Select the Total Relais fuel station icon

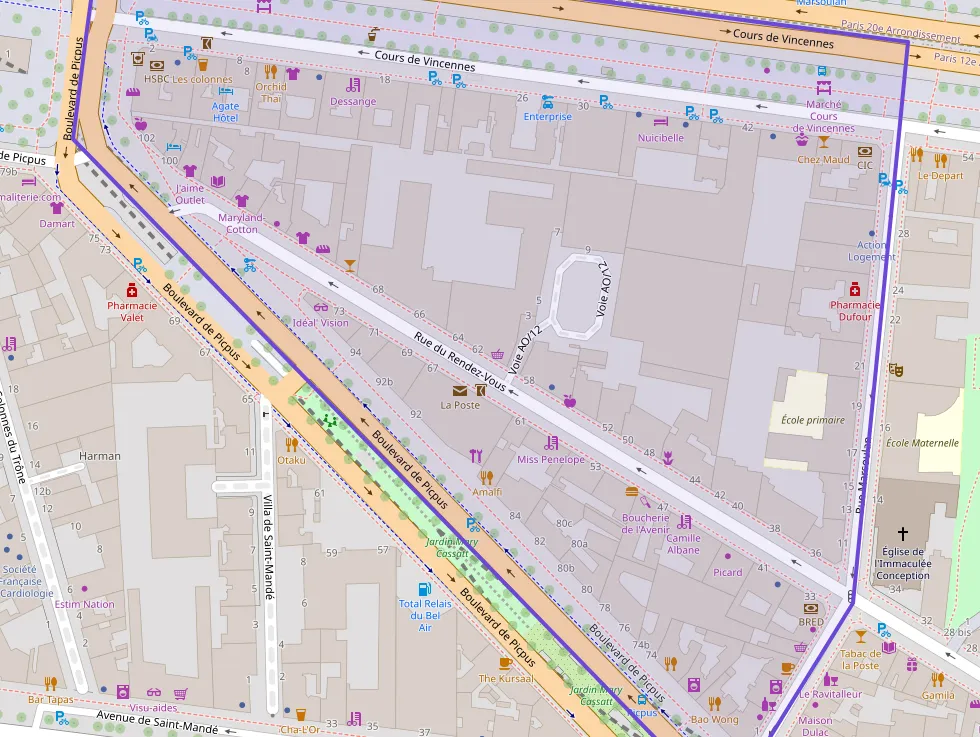(425, 589)
